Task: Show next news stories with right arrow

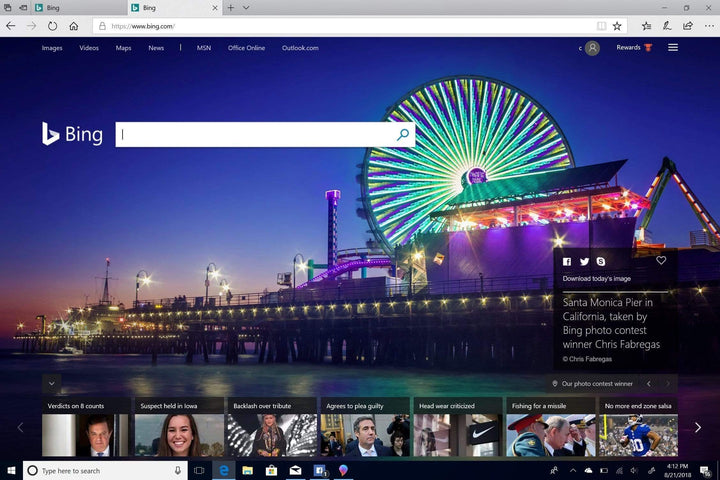Action: coord(697,427)
